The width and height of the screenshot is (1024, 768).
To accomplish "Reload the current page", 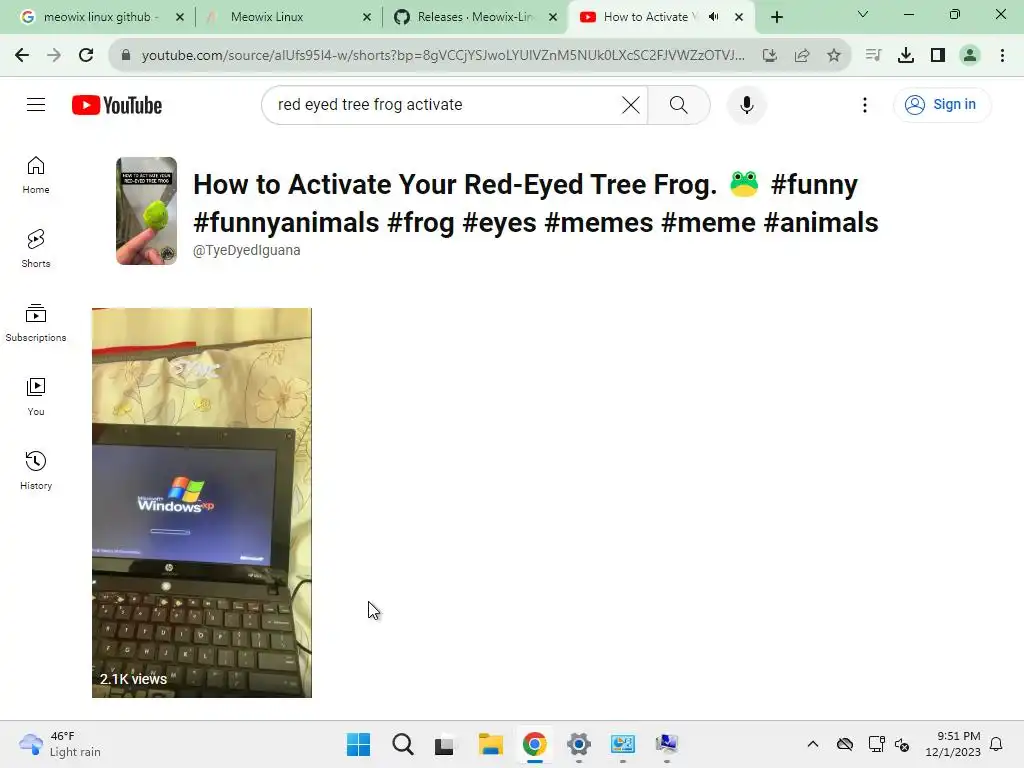I will pos(86,56).
